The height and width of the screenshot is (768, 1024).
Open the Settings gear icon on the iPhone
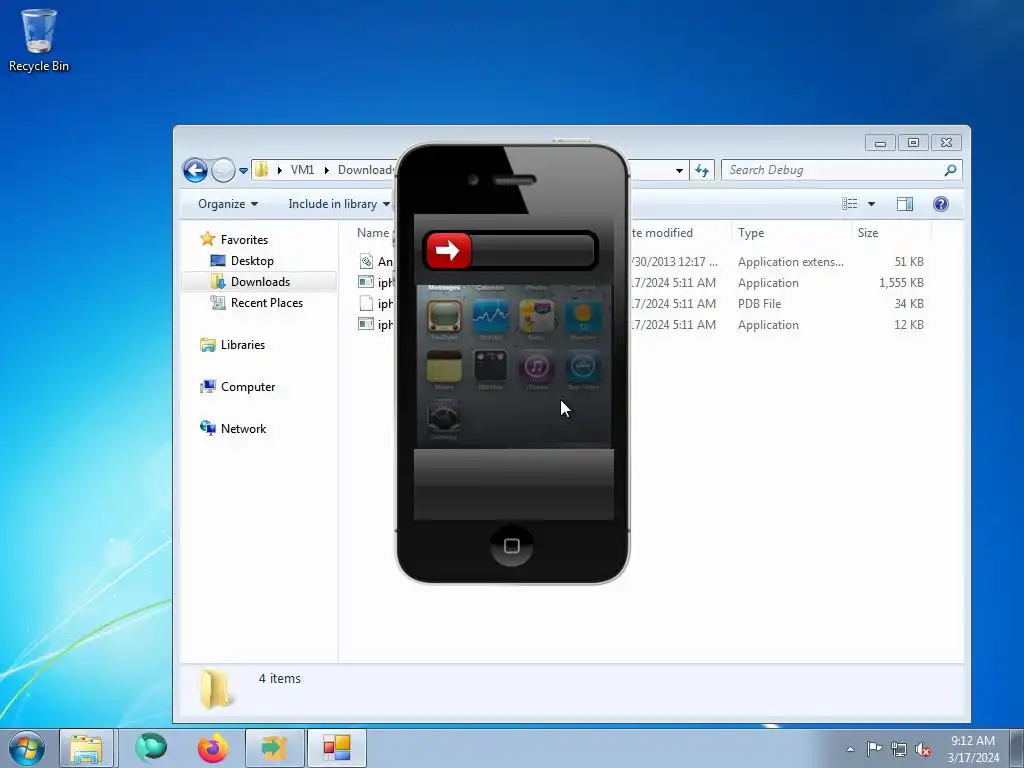(x=444, y=417)
